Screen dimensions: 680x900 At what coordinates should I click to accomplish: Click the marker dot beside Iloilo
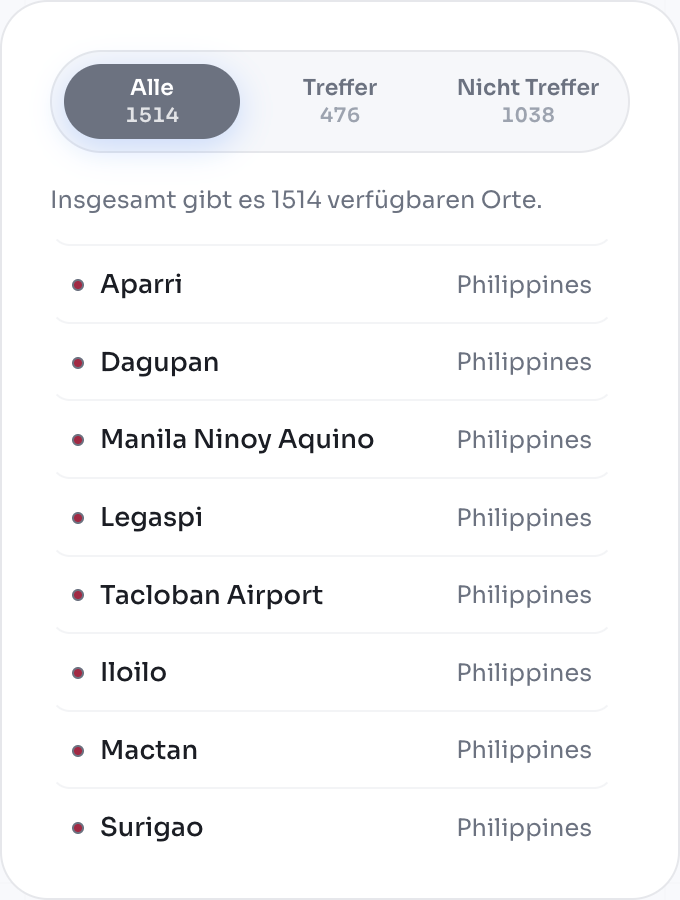tap(78, 673)
